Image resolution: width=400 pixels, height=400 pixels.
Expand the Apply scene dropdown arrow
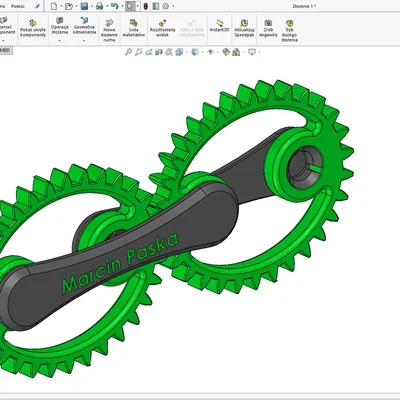tap(243, 52)
